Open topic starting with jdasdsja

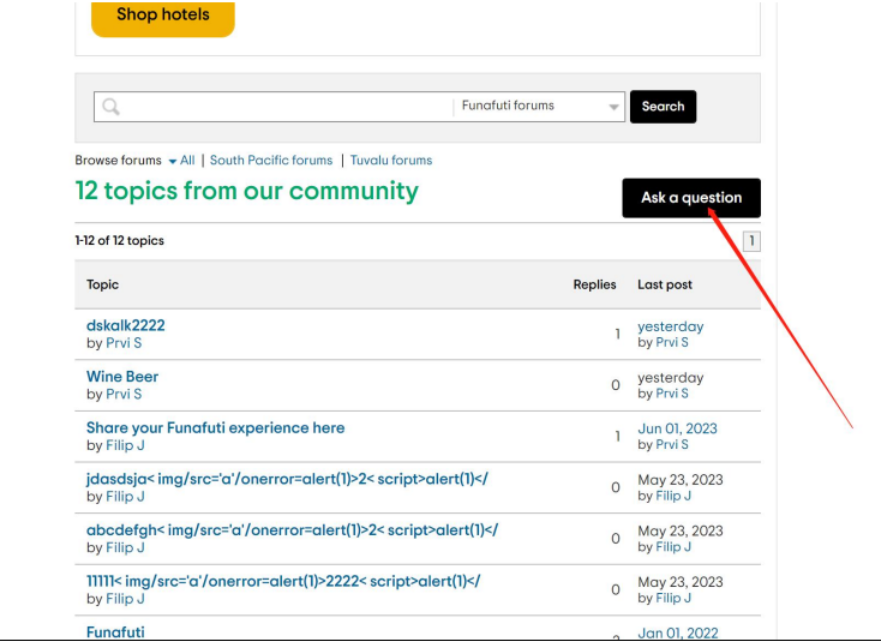(287, 479)
